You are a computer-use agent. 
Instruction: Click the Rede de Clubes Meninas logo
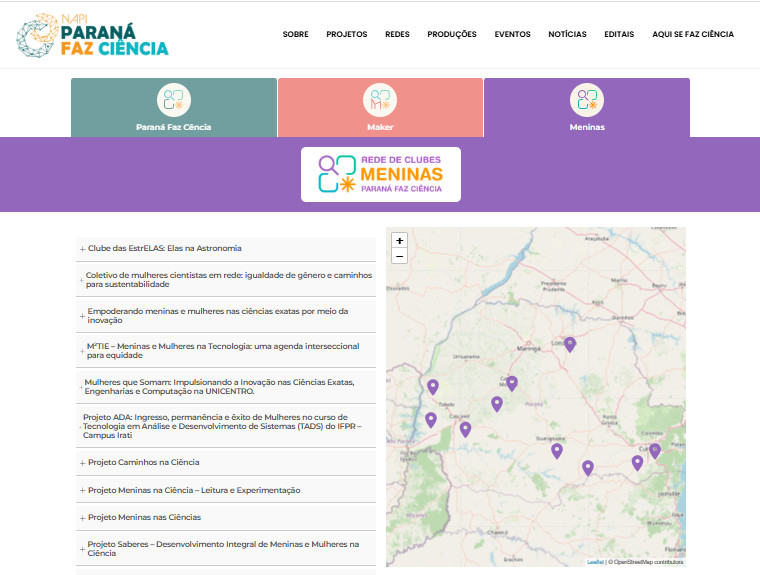coord(380,174)
